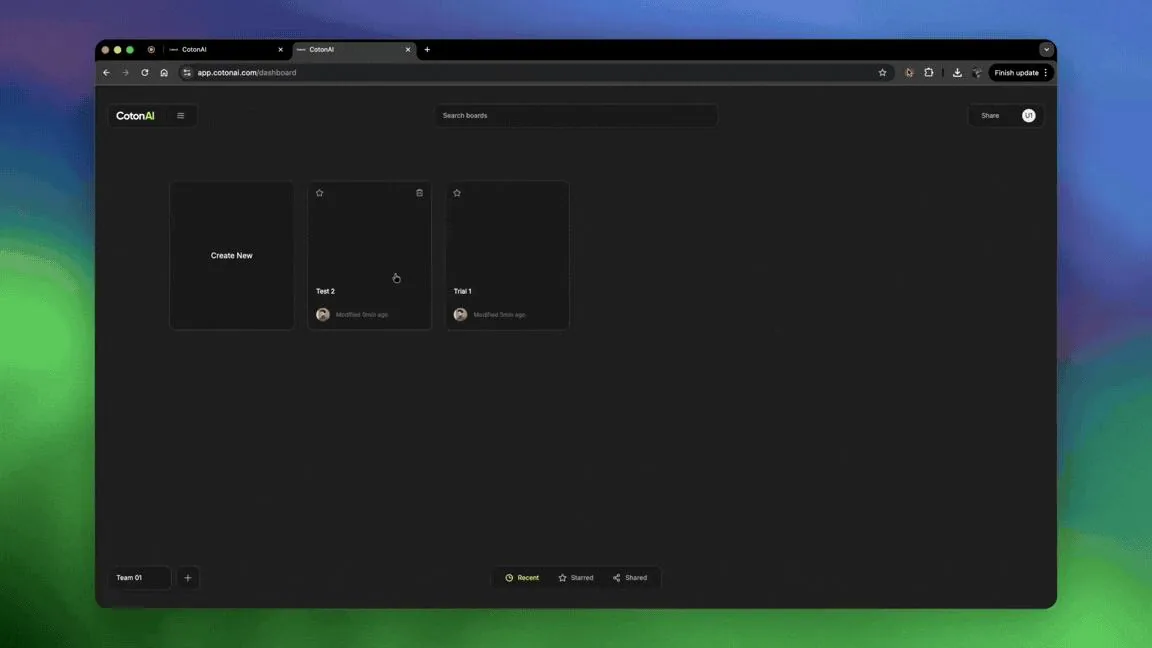Click the extension icon left of puzzle icon
The height and width of the screenshot is (648, 1152).
(x=909, y=73)
